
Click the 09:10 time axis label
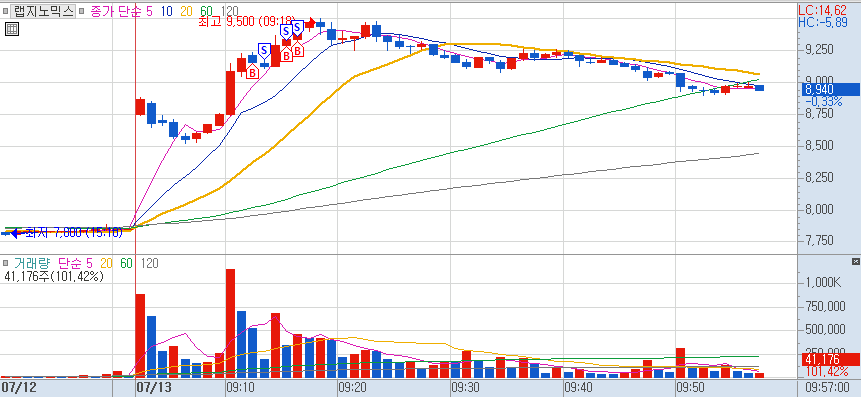tap(241, 388)
